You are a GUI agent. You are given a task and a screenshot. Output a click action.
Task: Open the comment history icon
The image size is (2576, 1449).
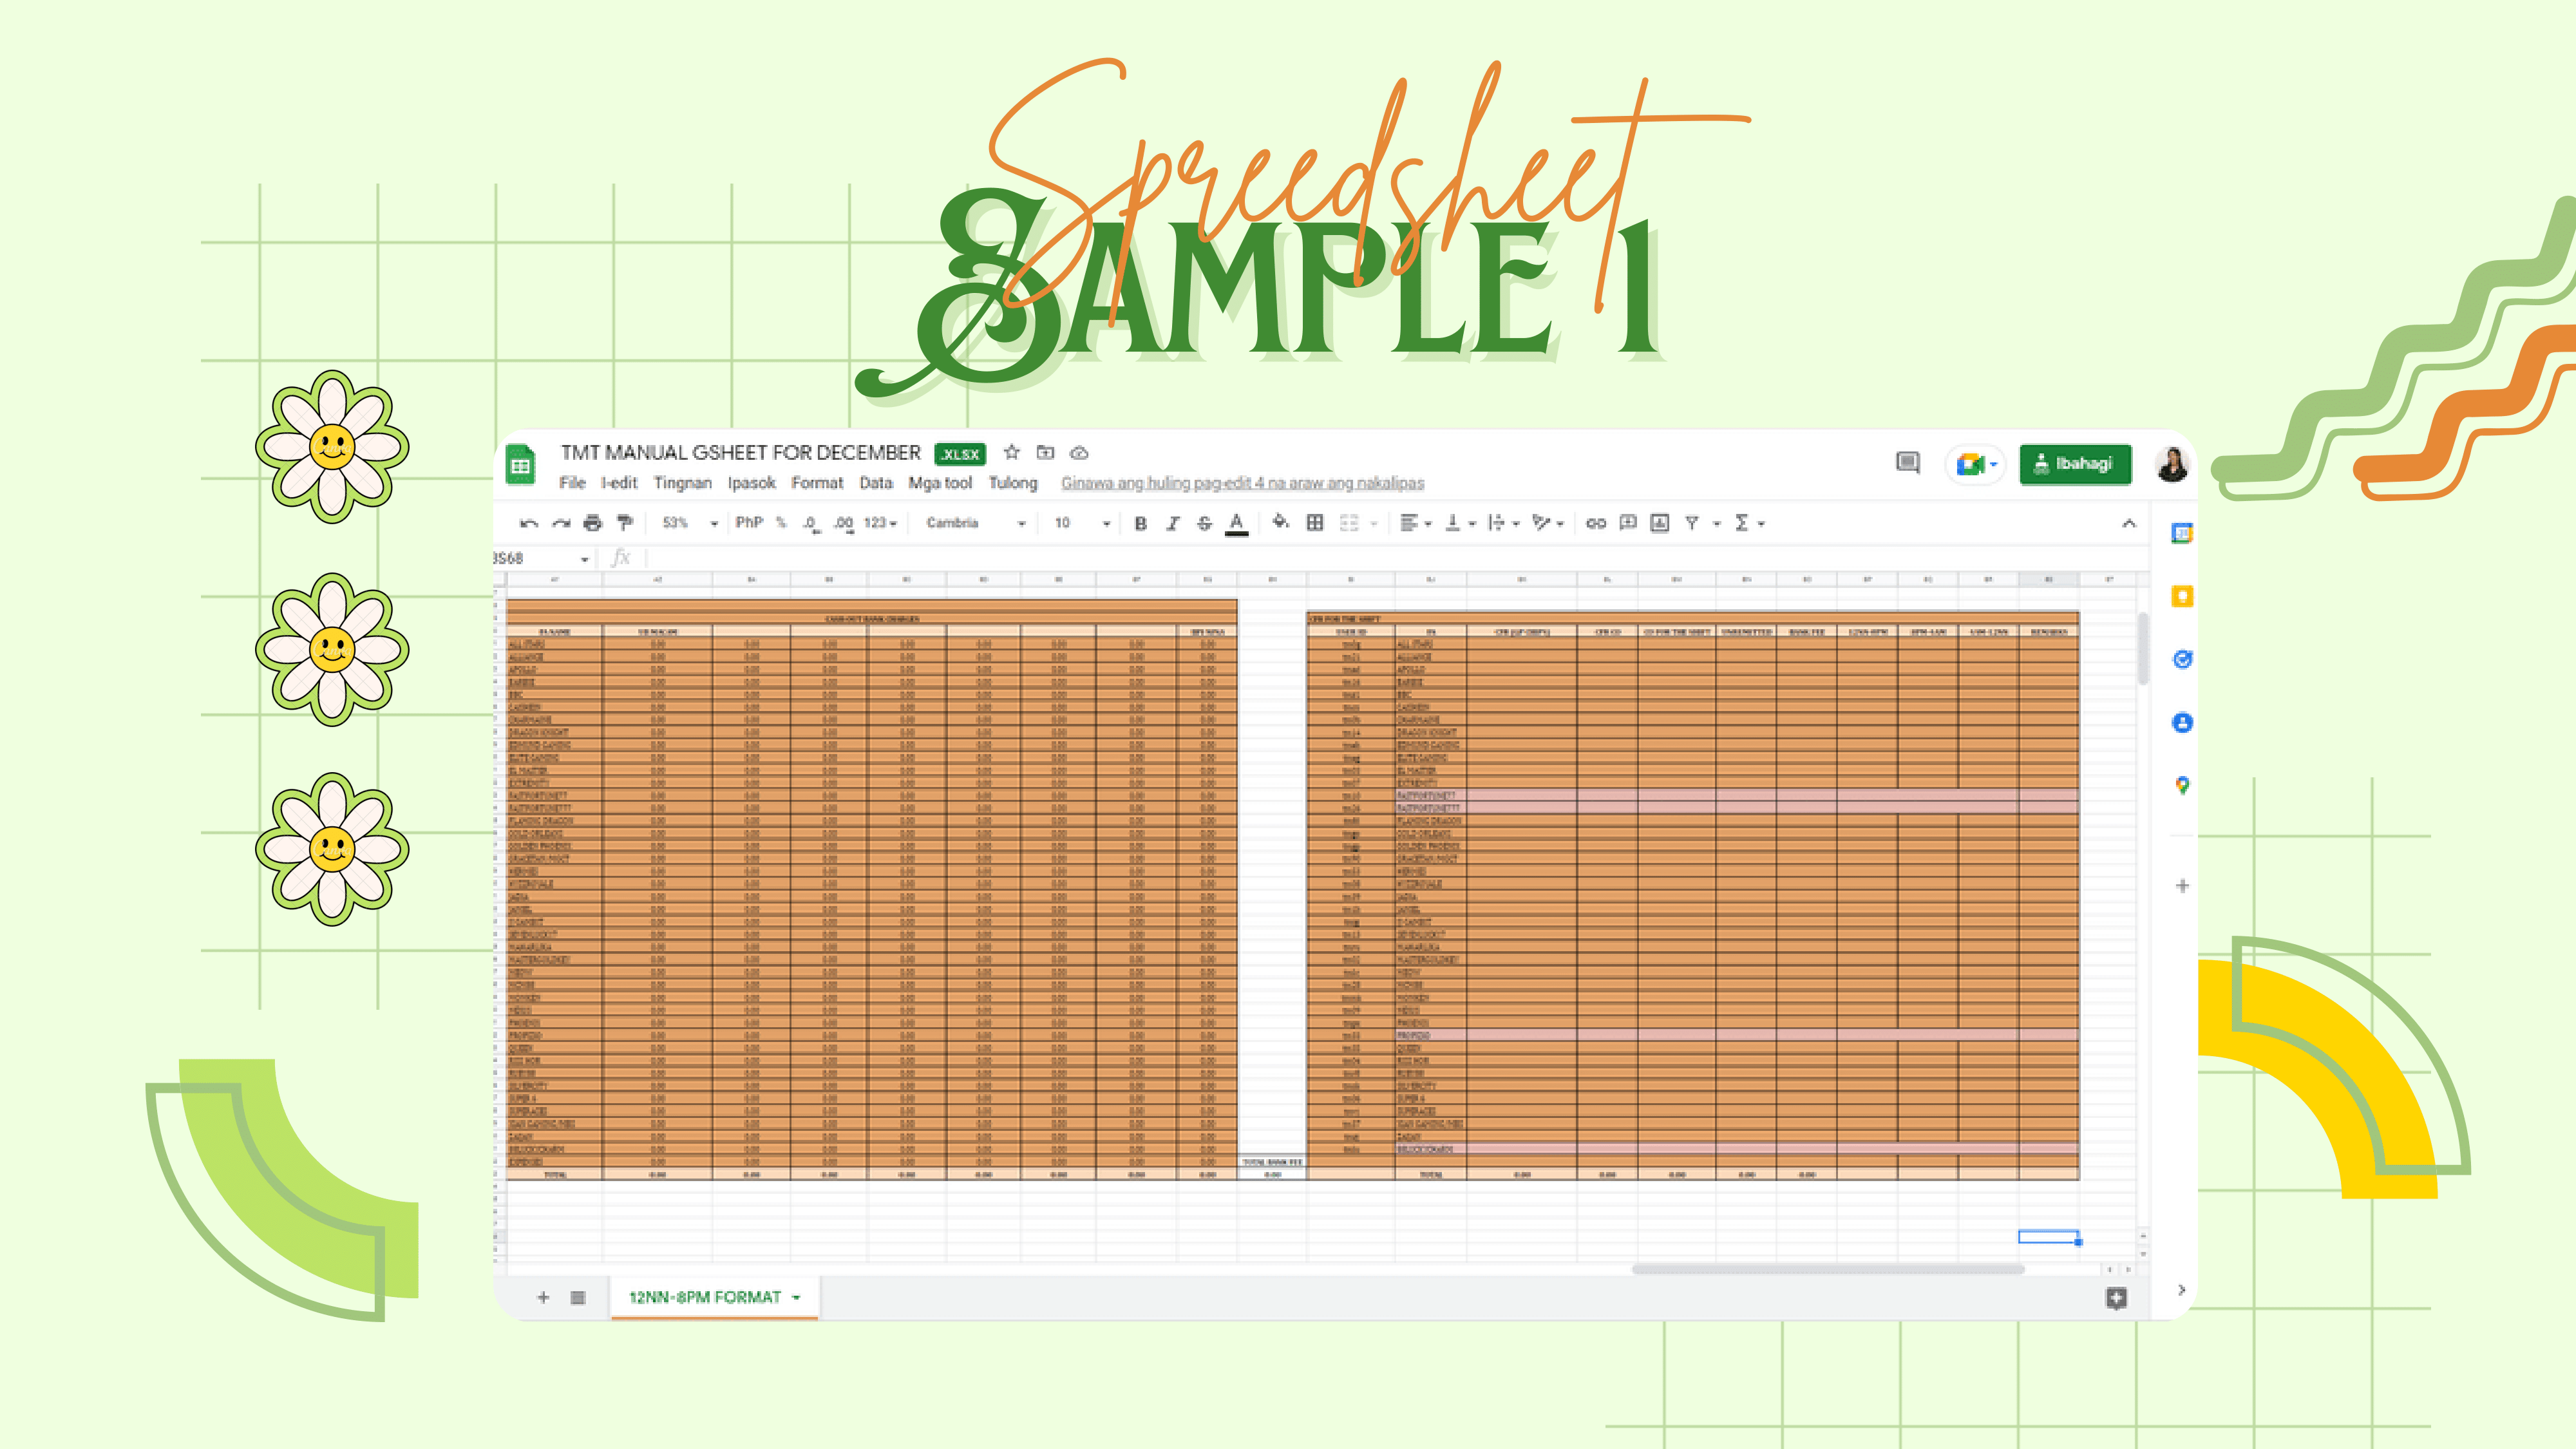(1907, 463)
